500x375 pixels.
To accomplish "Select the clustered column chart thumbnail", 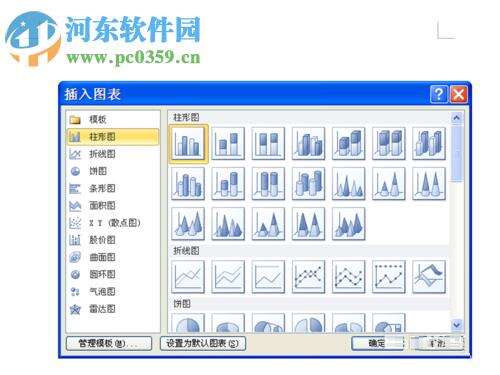I will click(188, 143).
